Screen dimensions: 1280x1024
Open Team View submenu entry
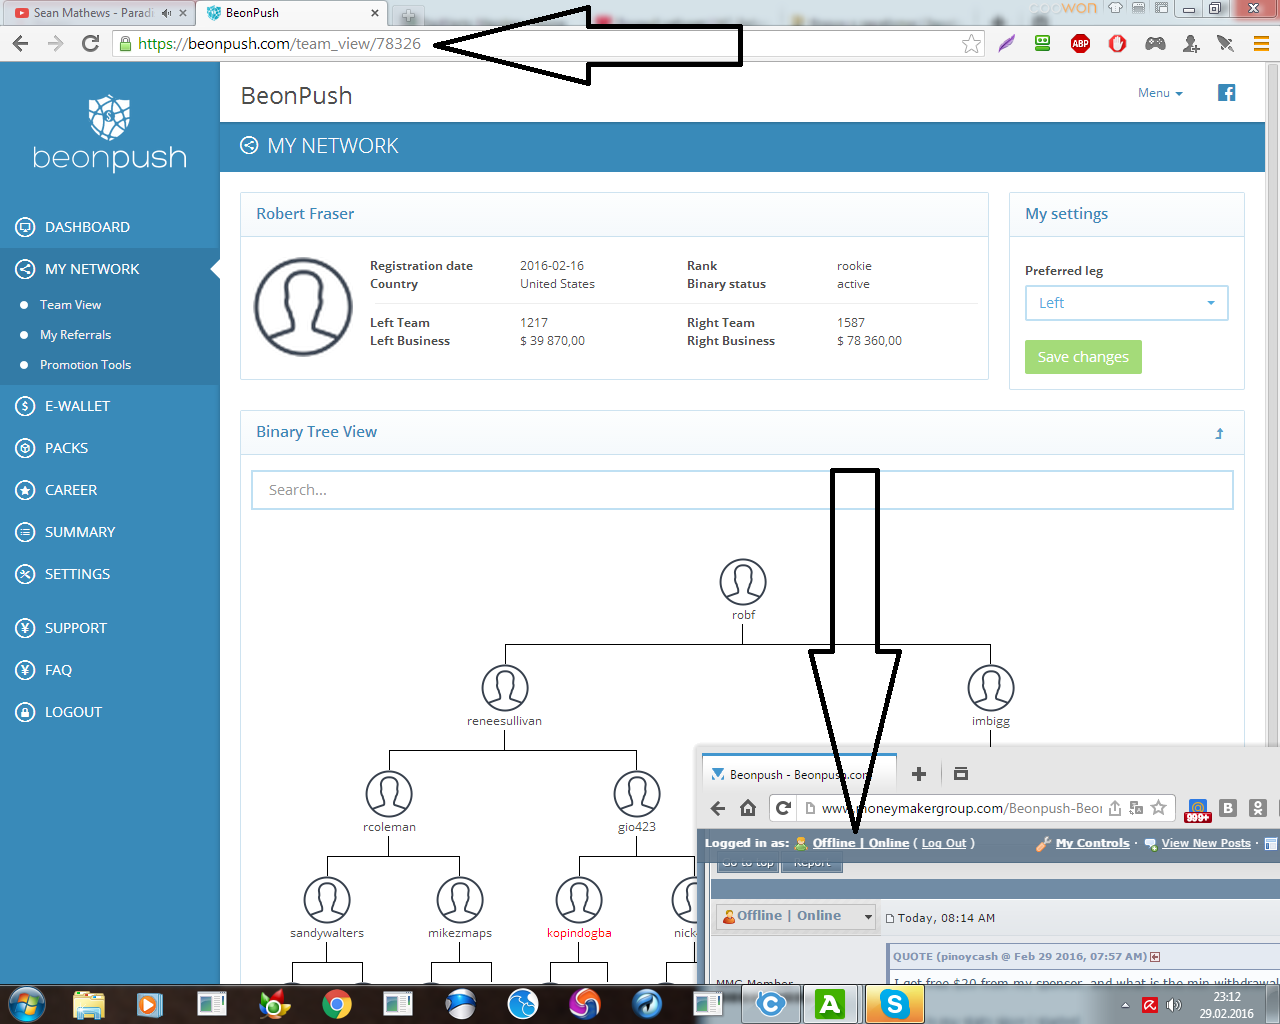point(70,305)
